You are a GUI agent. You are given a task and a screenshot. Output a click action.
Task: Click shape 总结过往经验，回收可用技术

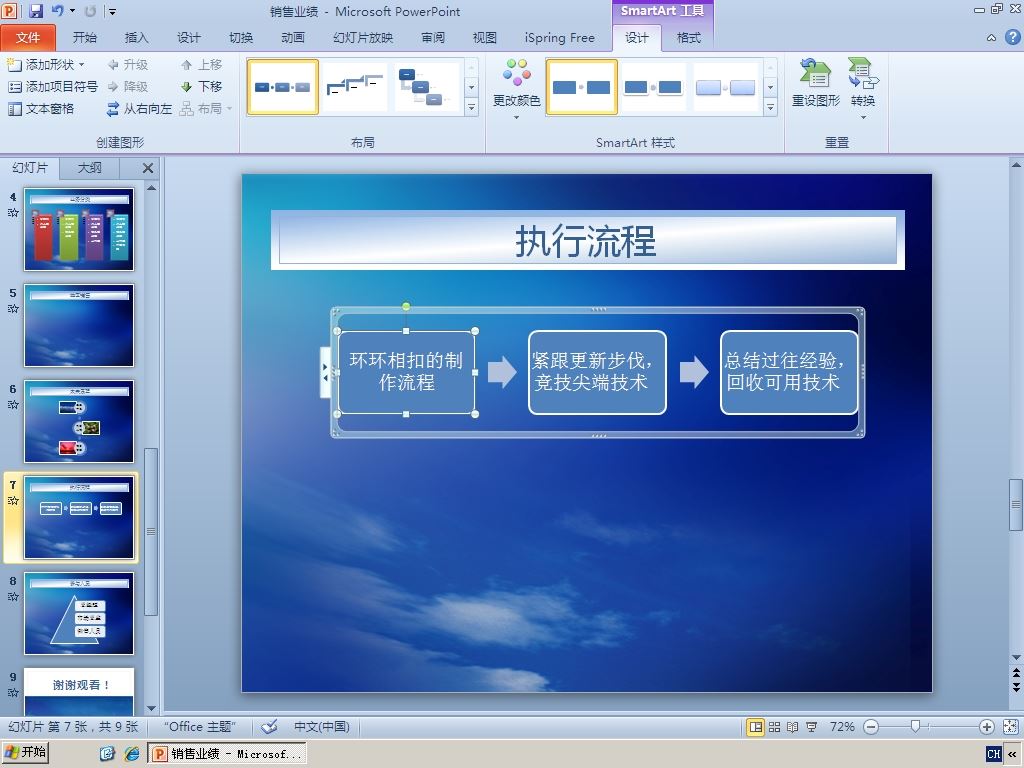789,372
